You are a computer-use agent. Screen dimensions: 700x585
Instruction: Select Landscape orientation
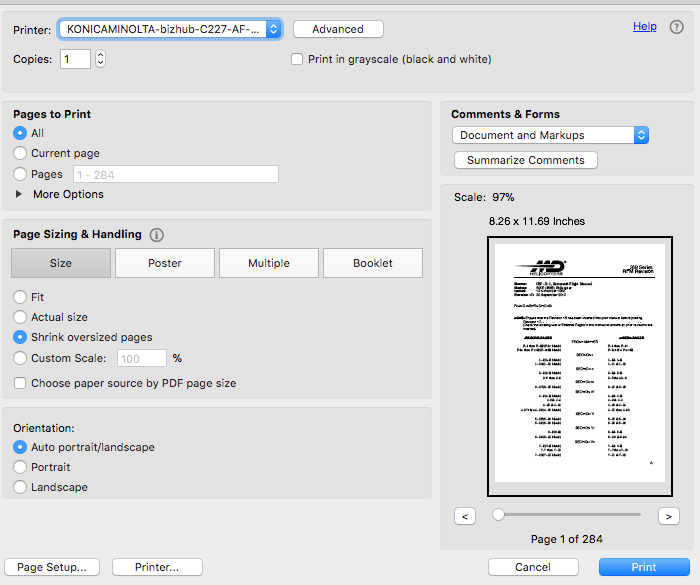click(x=20, y=487)
